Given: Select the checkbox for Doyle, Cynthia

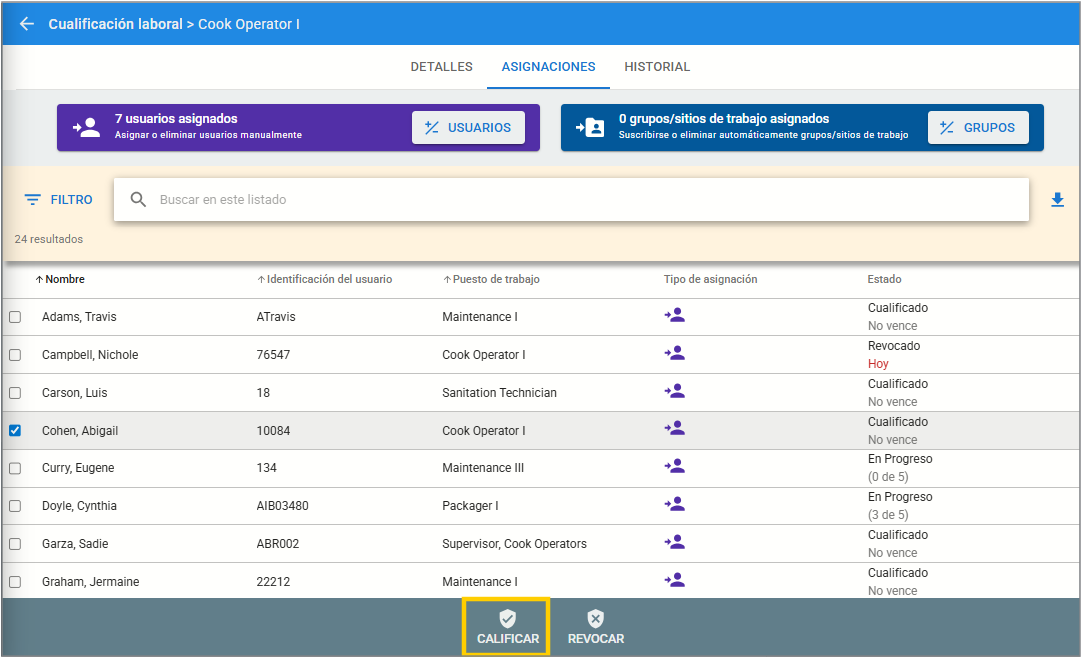Looking at the screenshot, I should (15, 506).
